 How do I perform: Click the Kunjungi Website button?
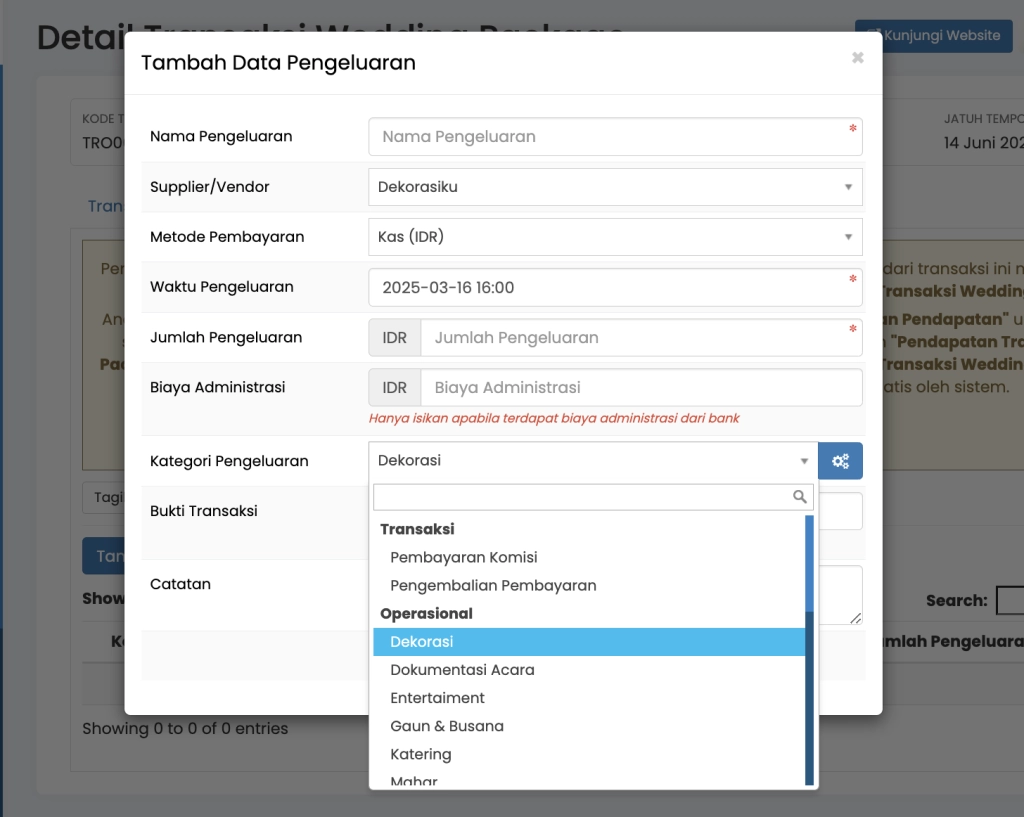933,36
